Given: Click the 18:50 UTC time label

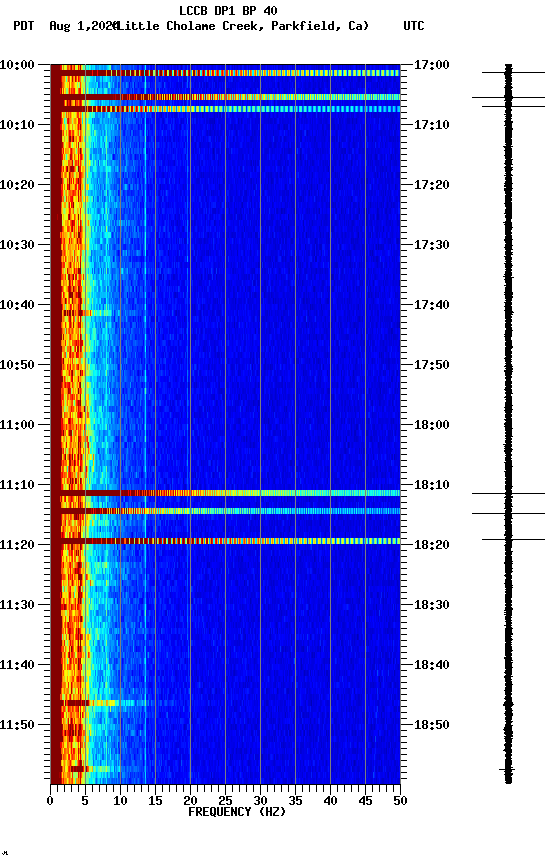Looking at the screenshot, I should [x=431, y=725].
